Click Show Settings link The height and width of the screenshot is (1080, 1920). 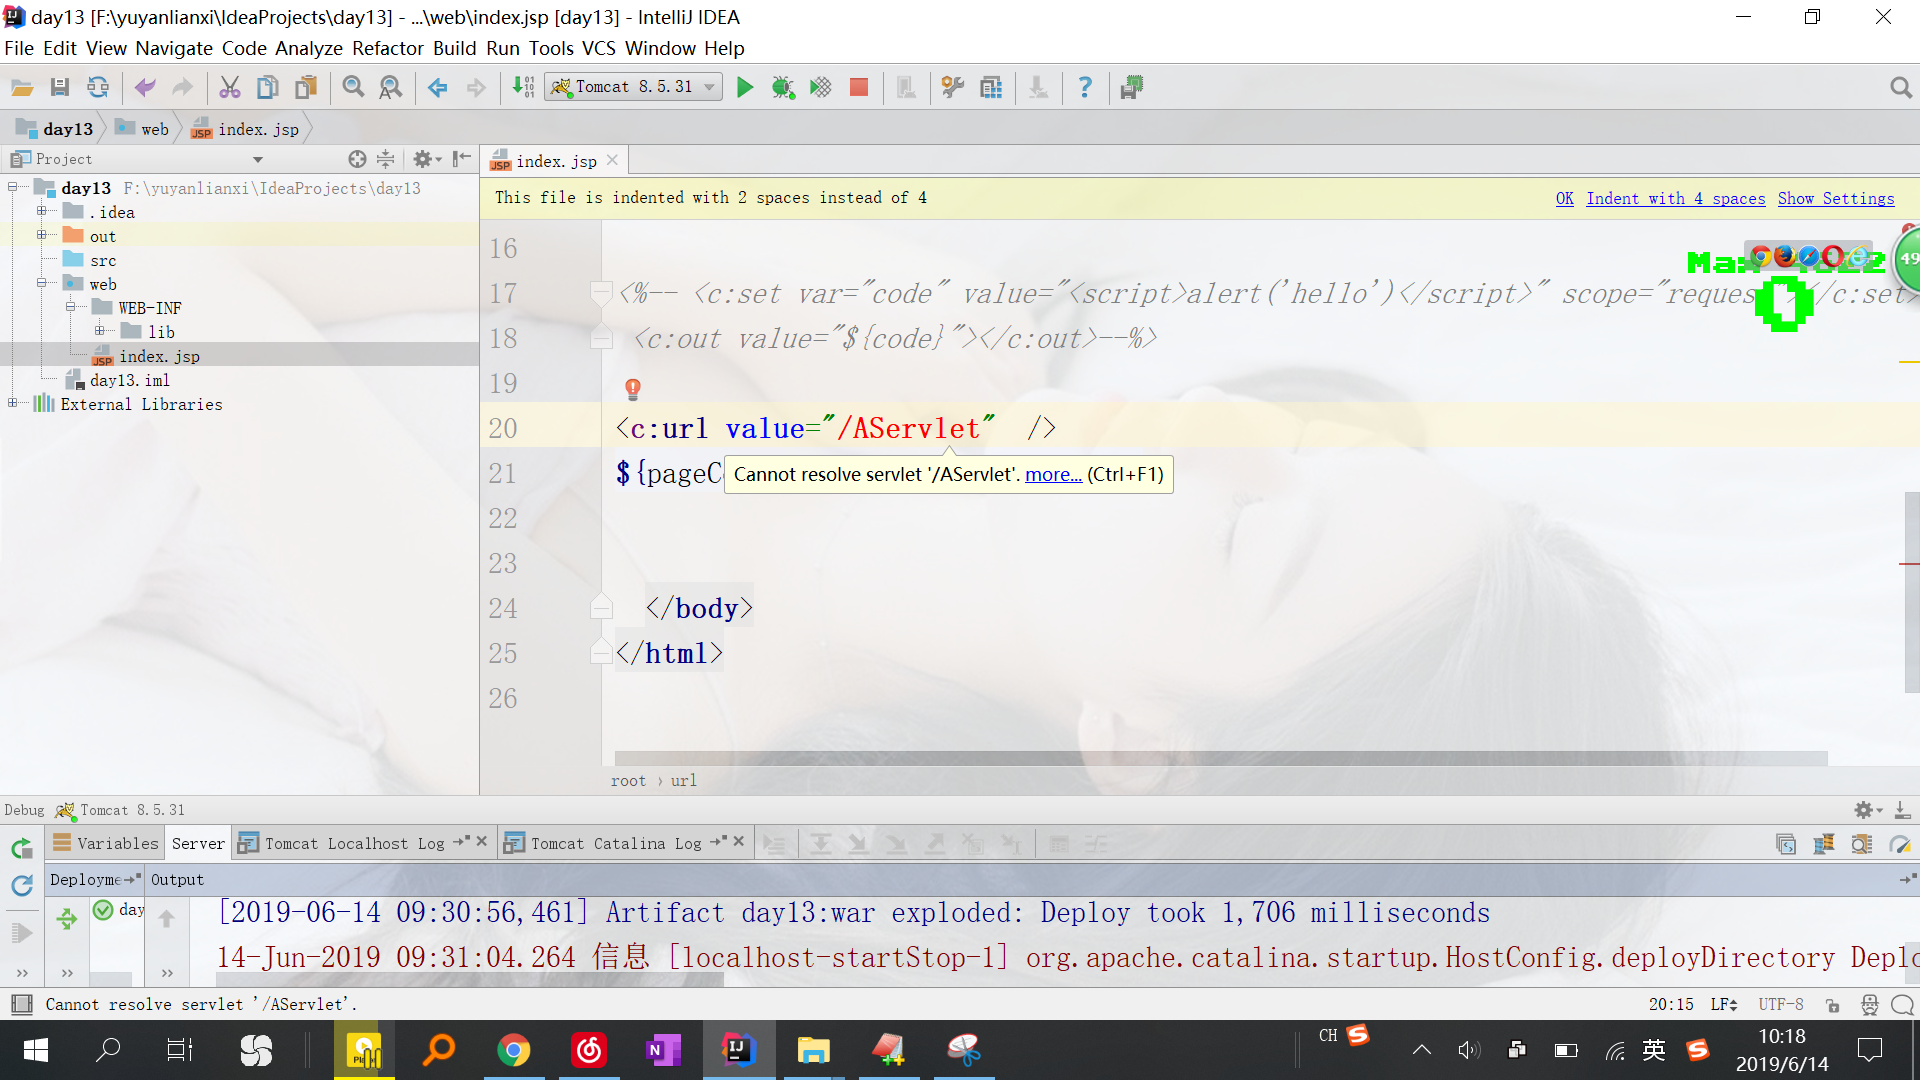tap(1836, 198)
